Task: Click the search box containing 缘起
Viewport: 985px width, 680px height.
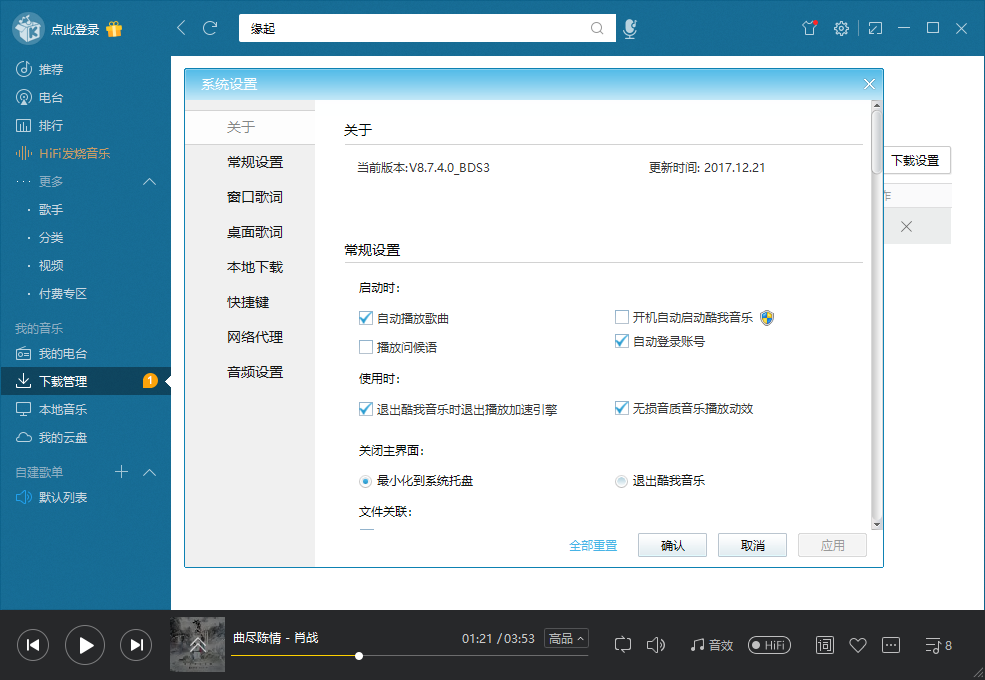Action: pyautogui.click(x=420, y=28)
